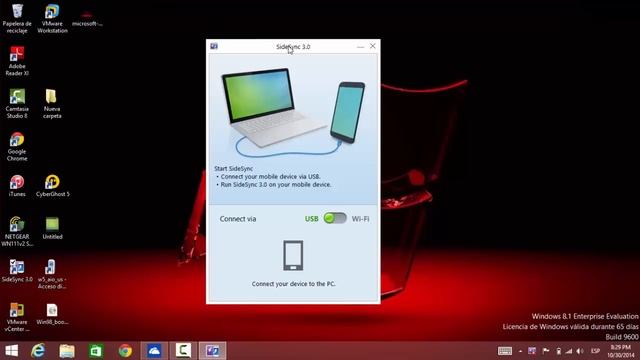Open the Action Center flag icon
The image size is (640, 360).
[x=546, y=351]
